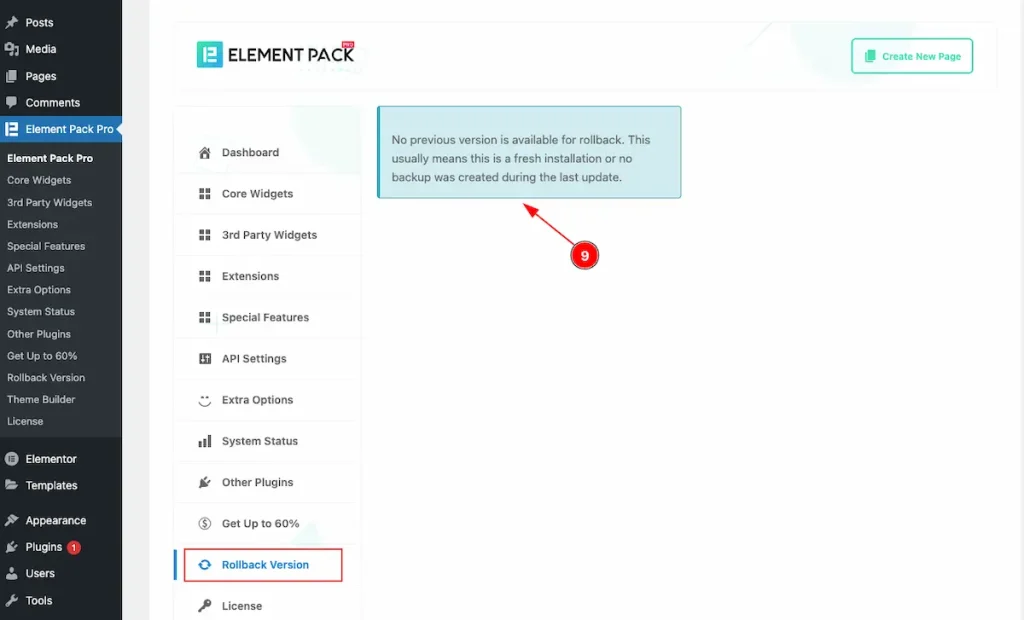Click the Dashboard home icon
This screenshot has height=620, width=1024.
205,153
